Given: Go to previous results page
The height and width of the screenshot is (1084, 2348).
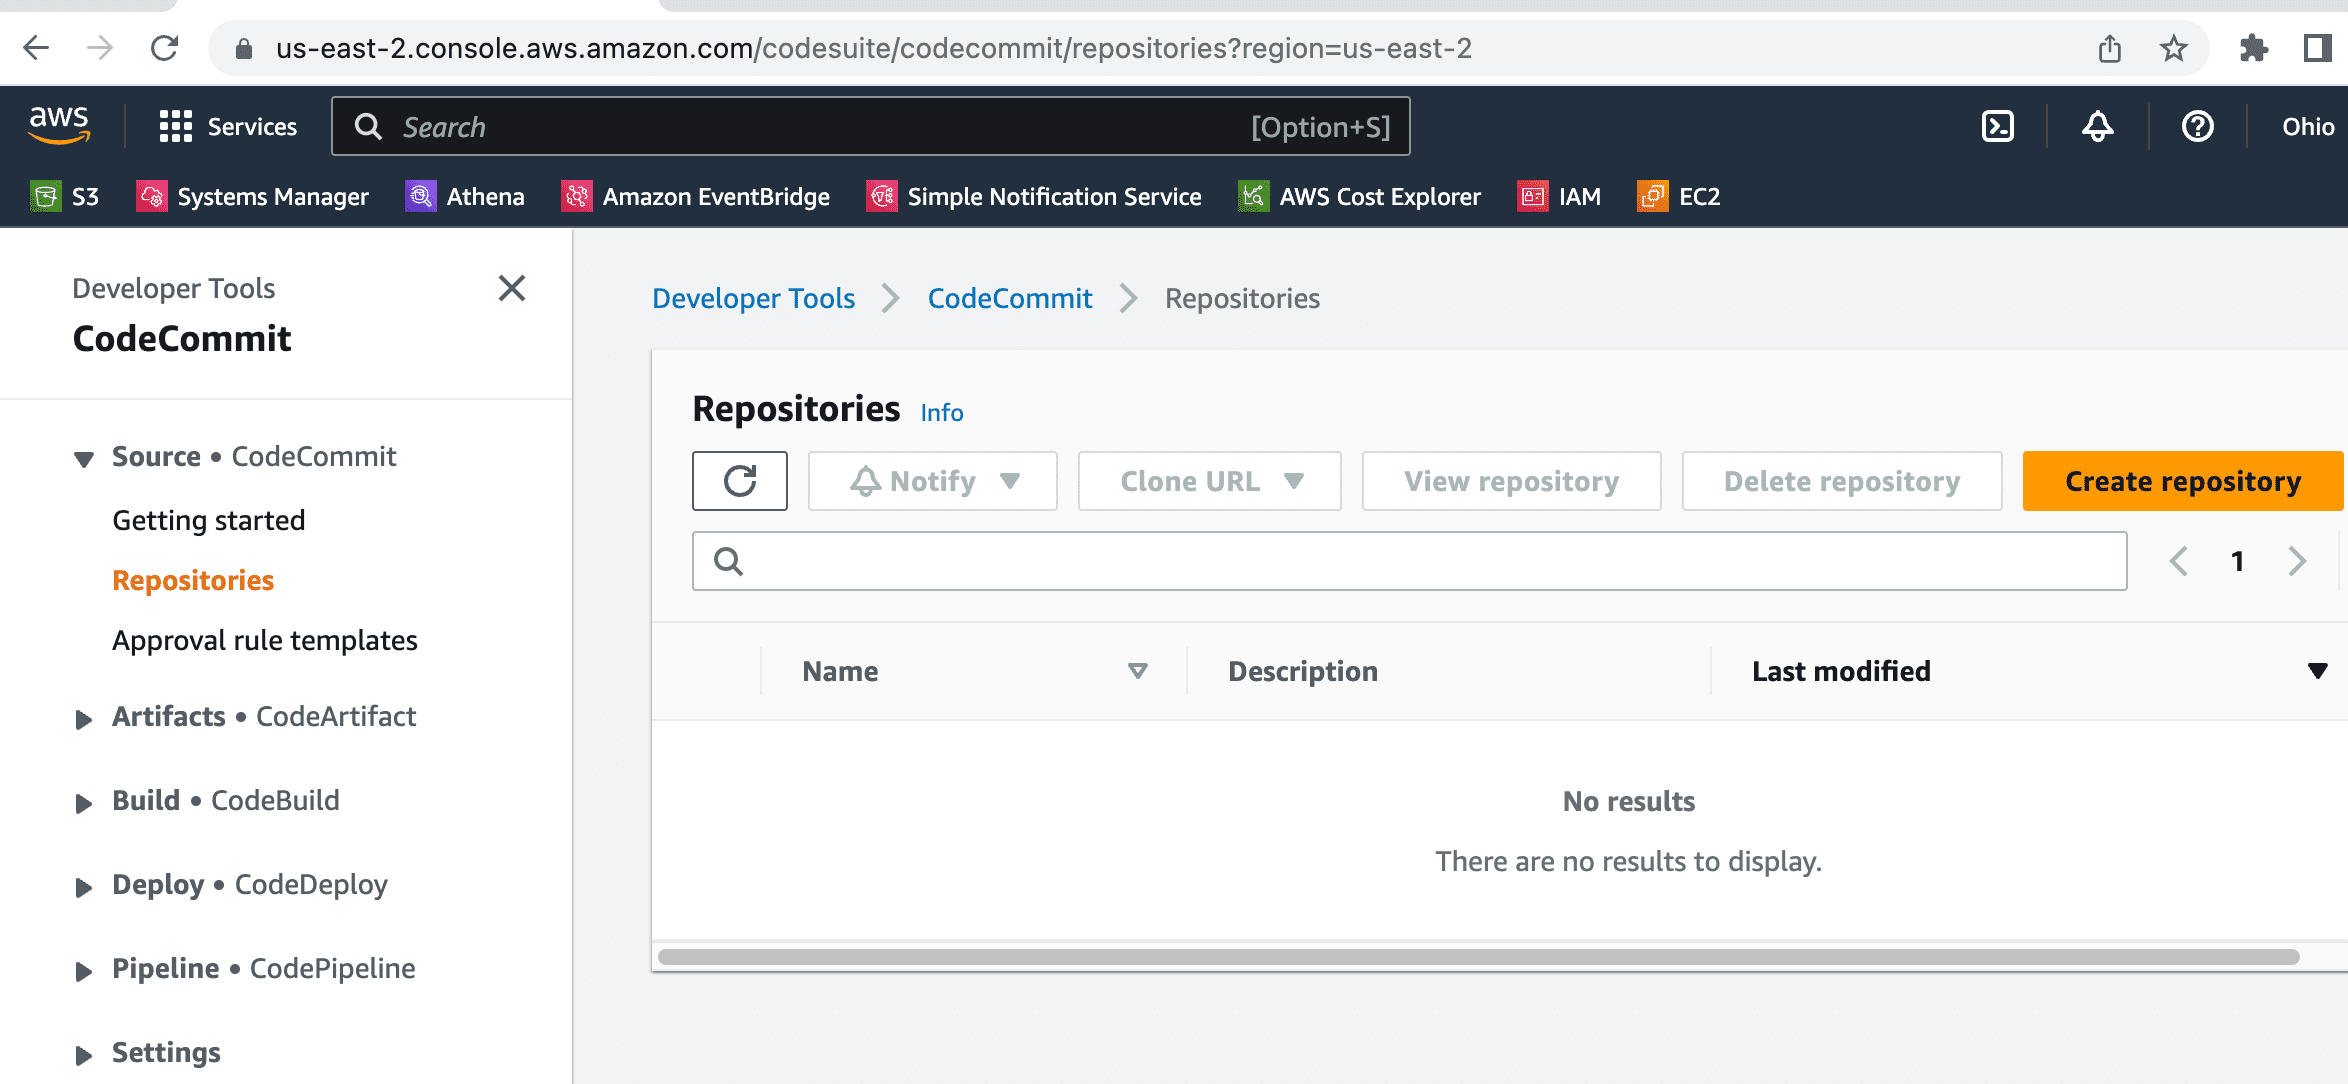Looking at the screenshot, I should point(2179,561).
